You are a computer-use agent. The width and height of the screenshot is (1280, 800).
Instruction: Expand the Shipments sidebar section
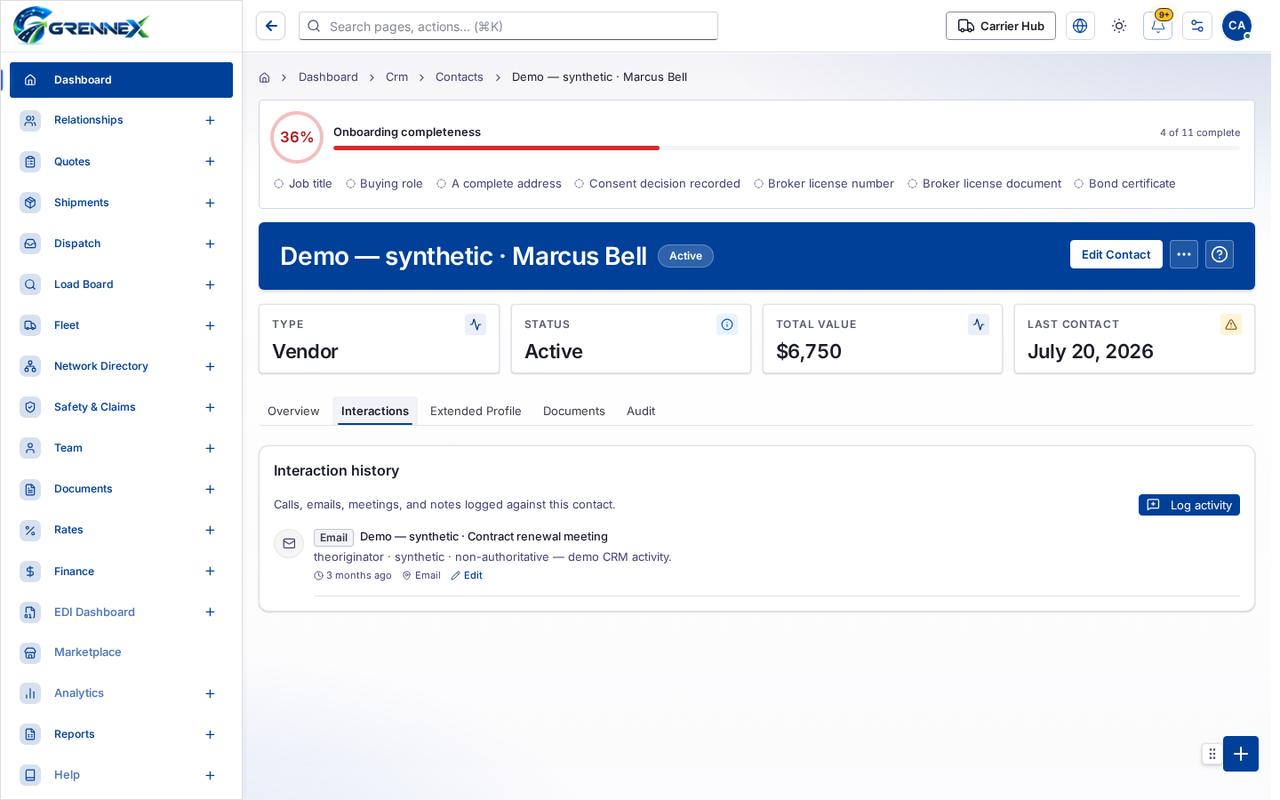(x=210, y=203)
